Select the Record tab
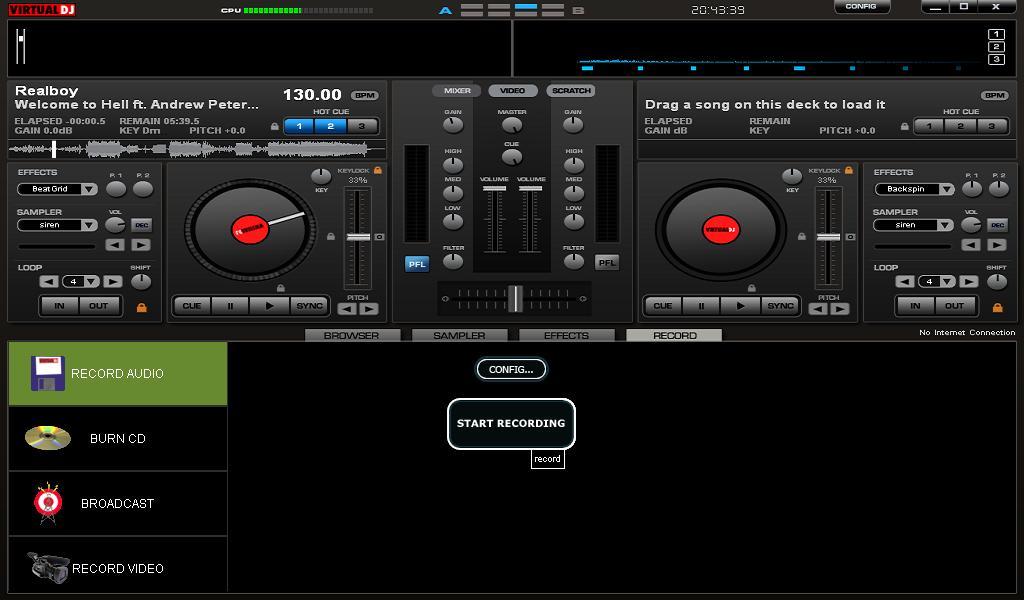The width and height of the screenshot is (1024, 600). pyautogui.click(x=674, y=335)
